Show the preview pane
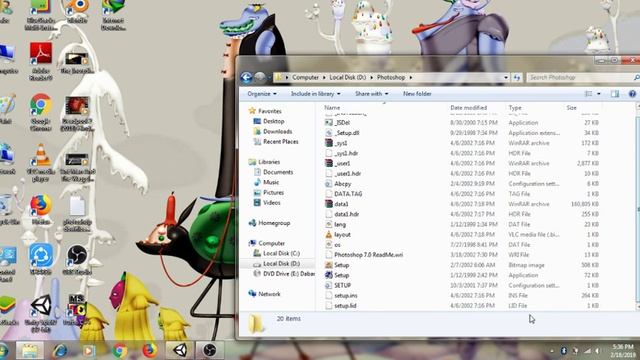This screenshot has width=640, height=360. (615, 94)
